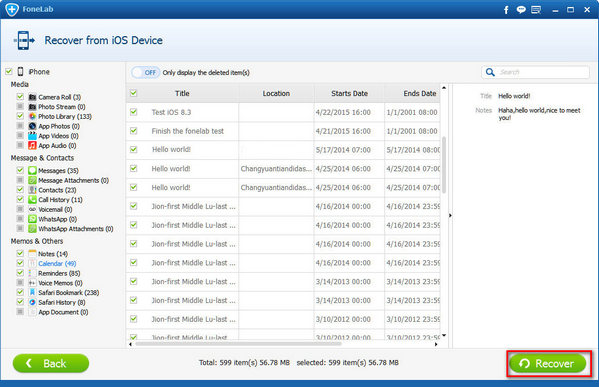Select the App Photos icon
This screenshot has width=599, height=387.
coord(32,126)
